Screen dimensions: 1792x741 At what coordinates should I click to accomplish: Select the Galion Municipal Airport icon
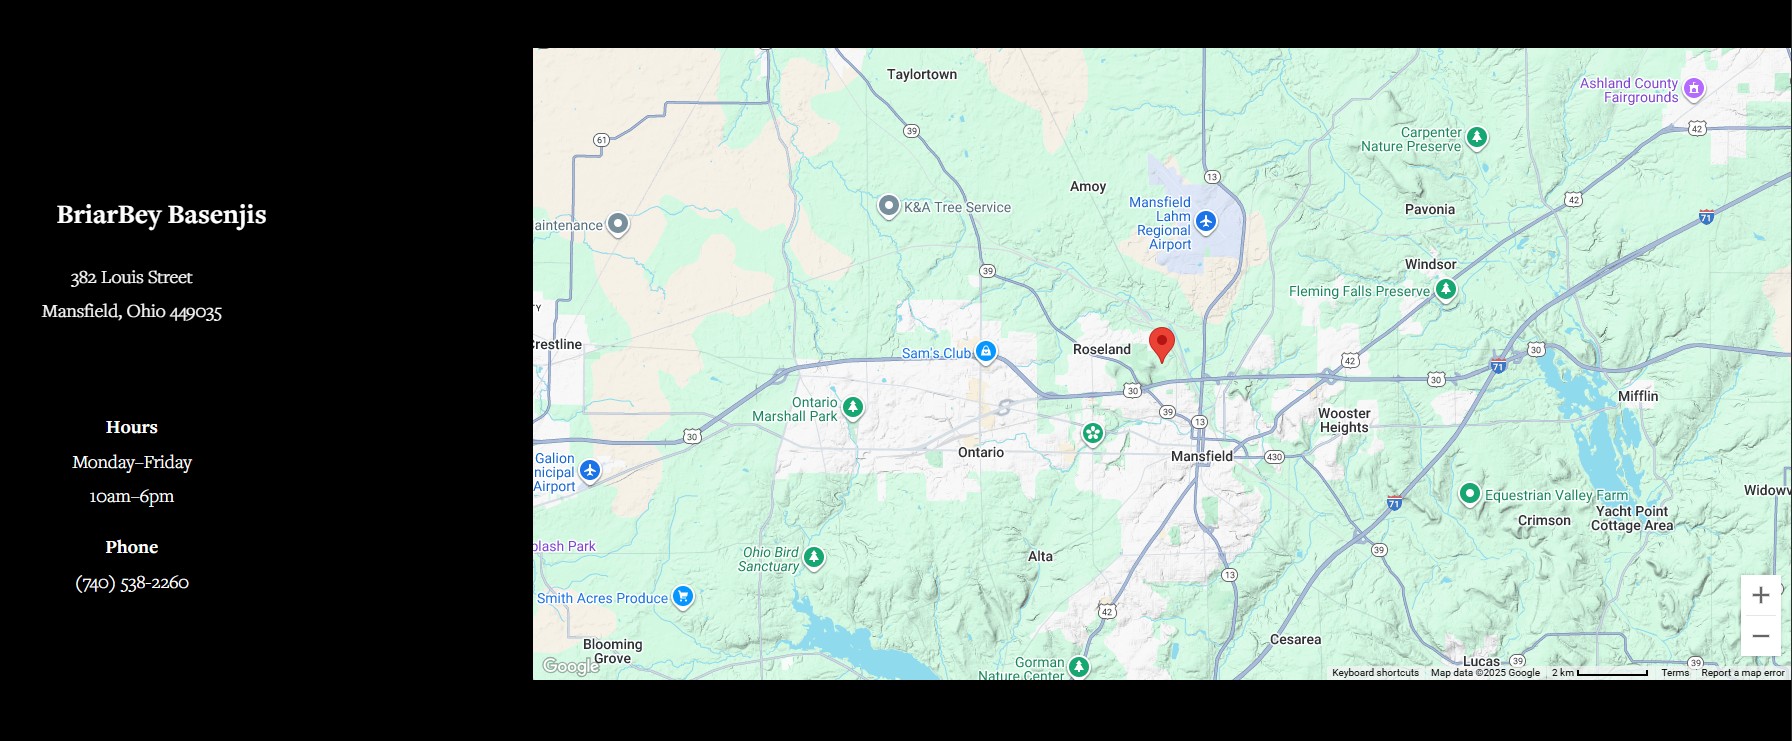point(590,470)
